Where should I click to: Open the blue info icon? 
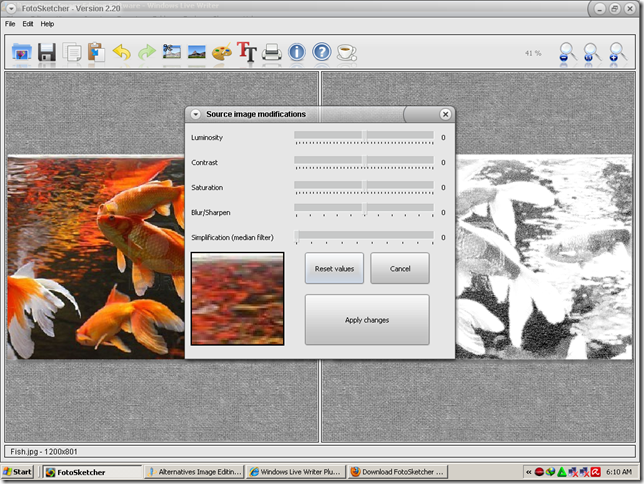tap(297, 52)
